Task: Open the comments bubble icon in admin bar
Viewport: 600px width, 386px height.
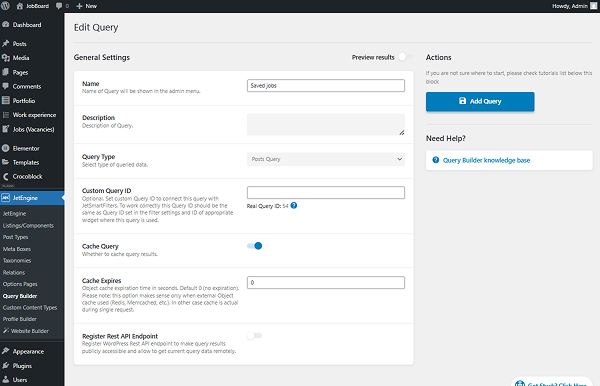Action: (59, 6)
